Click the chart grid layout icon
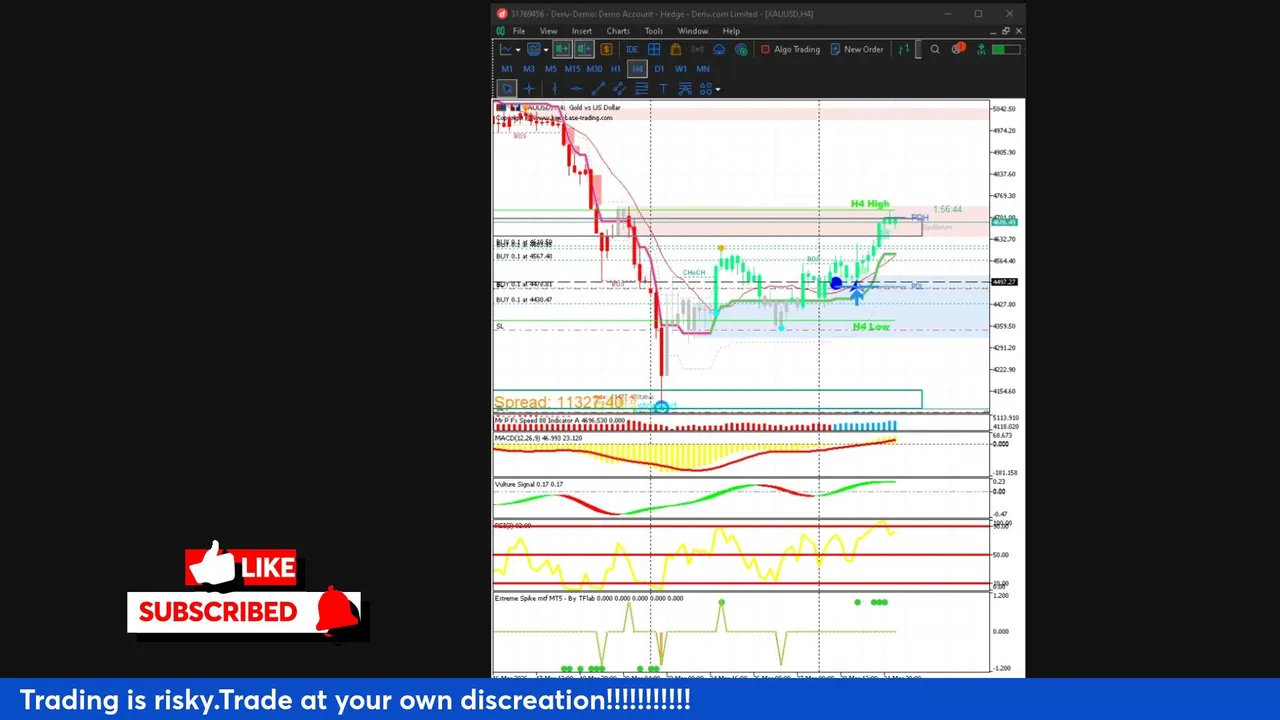The width and height of the screenshot is (1280, 720). [654, 49]
